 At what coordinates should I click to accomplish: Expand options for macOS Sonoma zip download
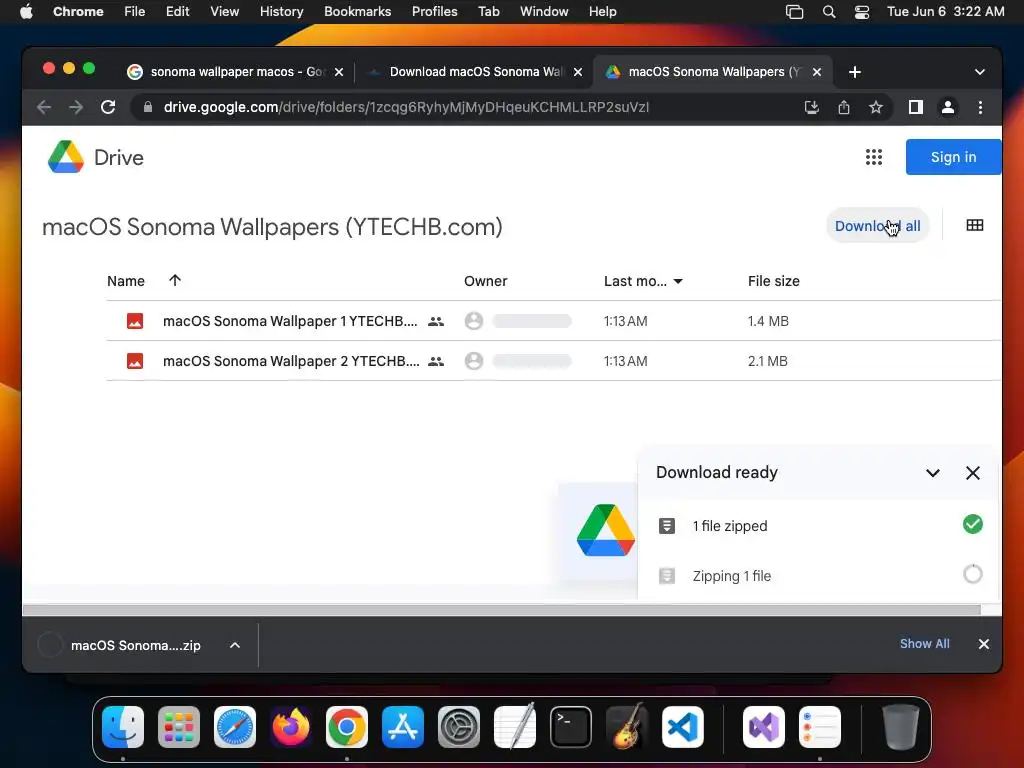234,645
